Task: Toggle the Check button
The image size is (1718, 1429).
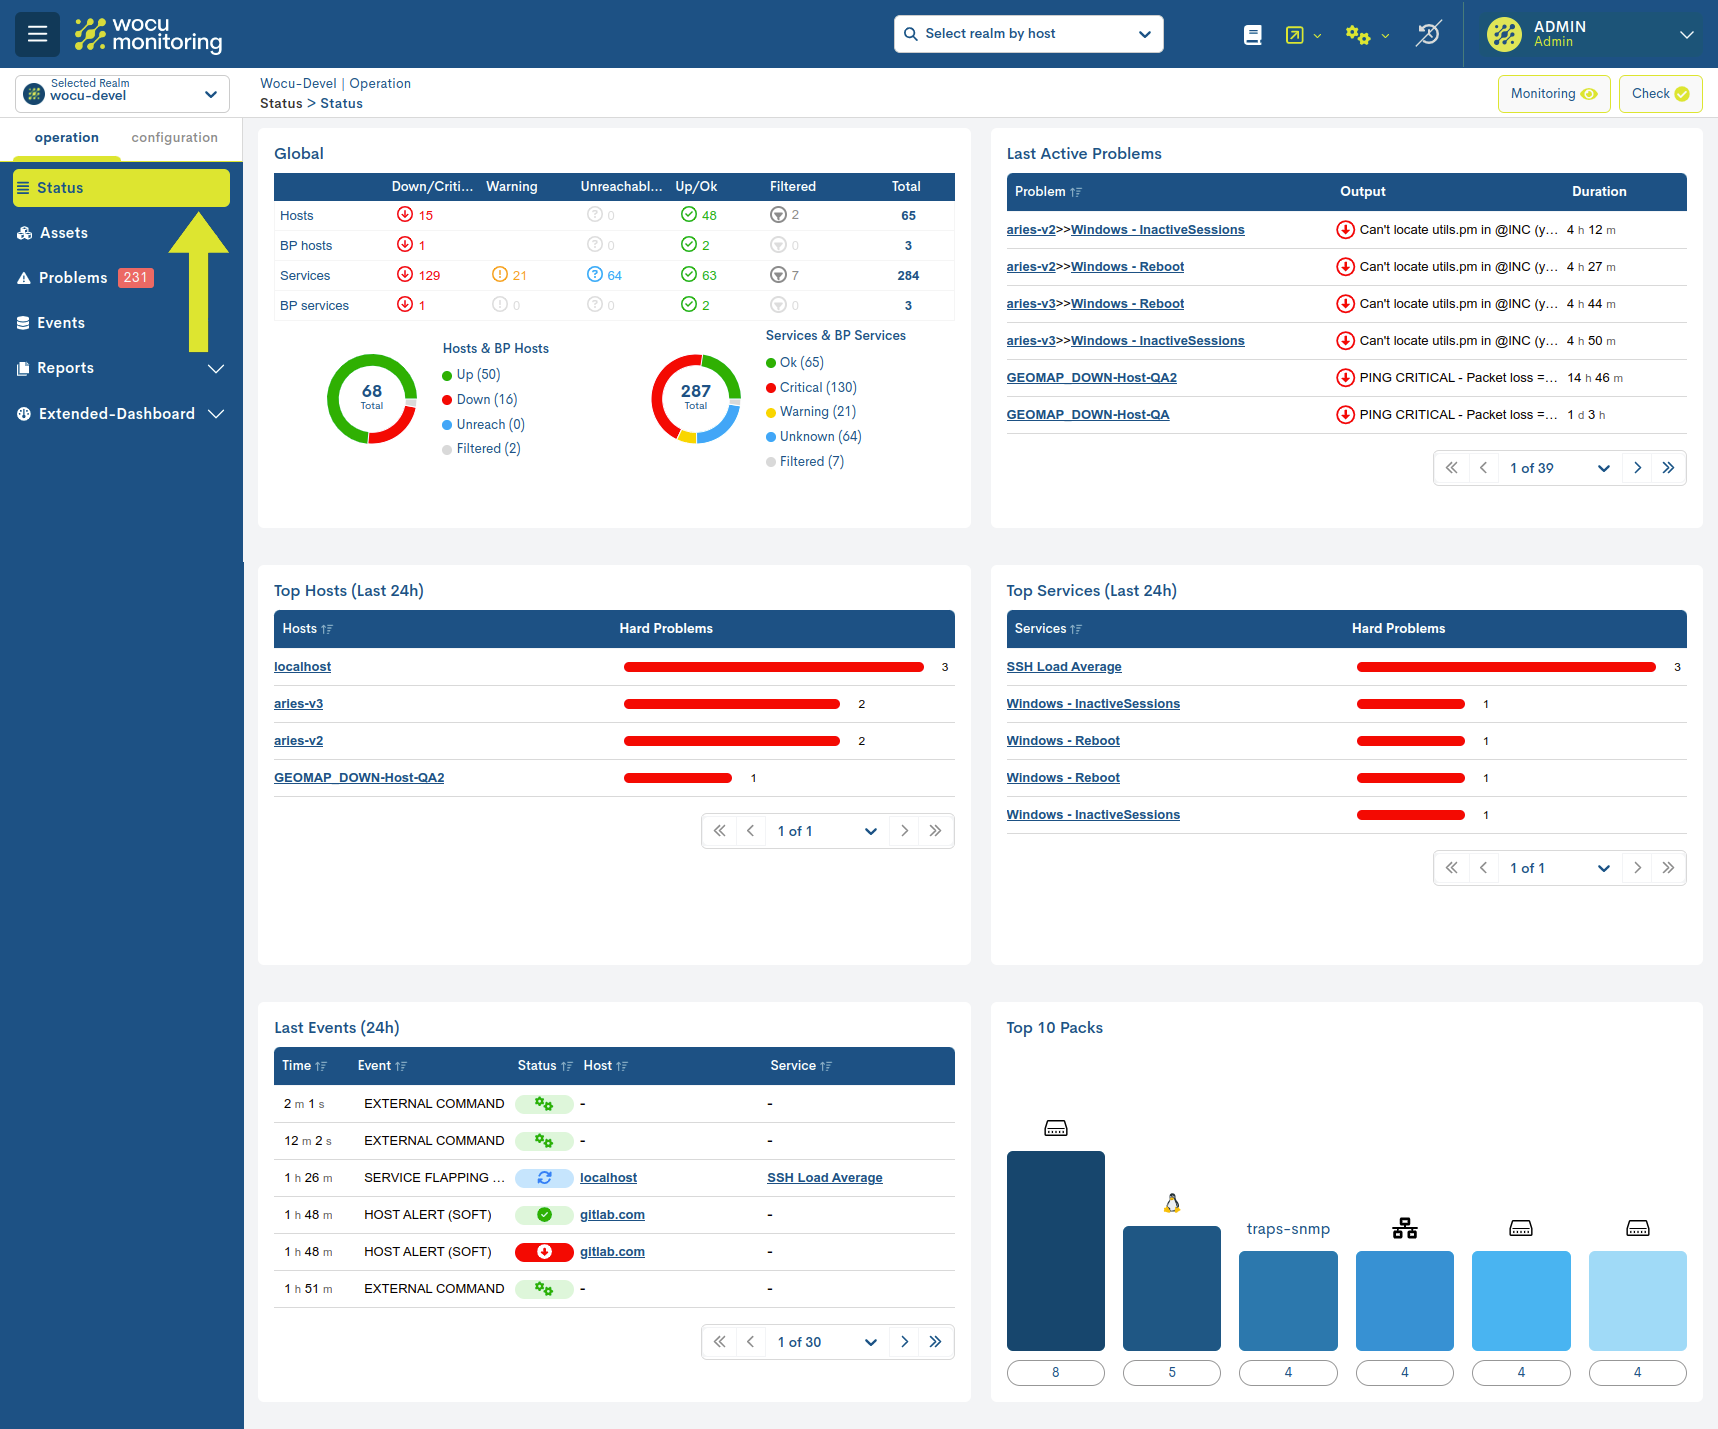Action: 1660,94
